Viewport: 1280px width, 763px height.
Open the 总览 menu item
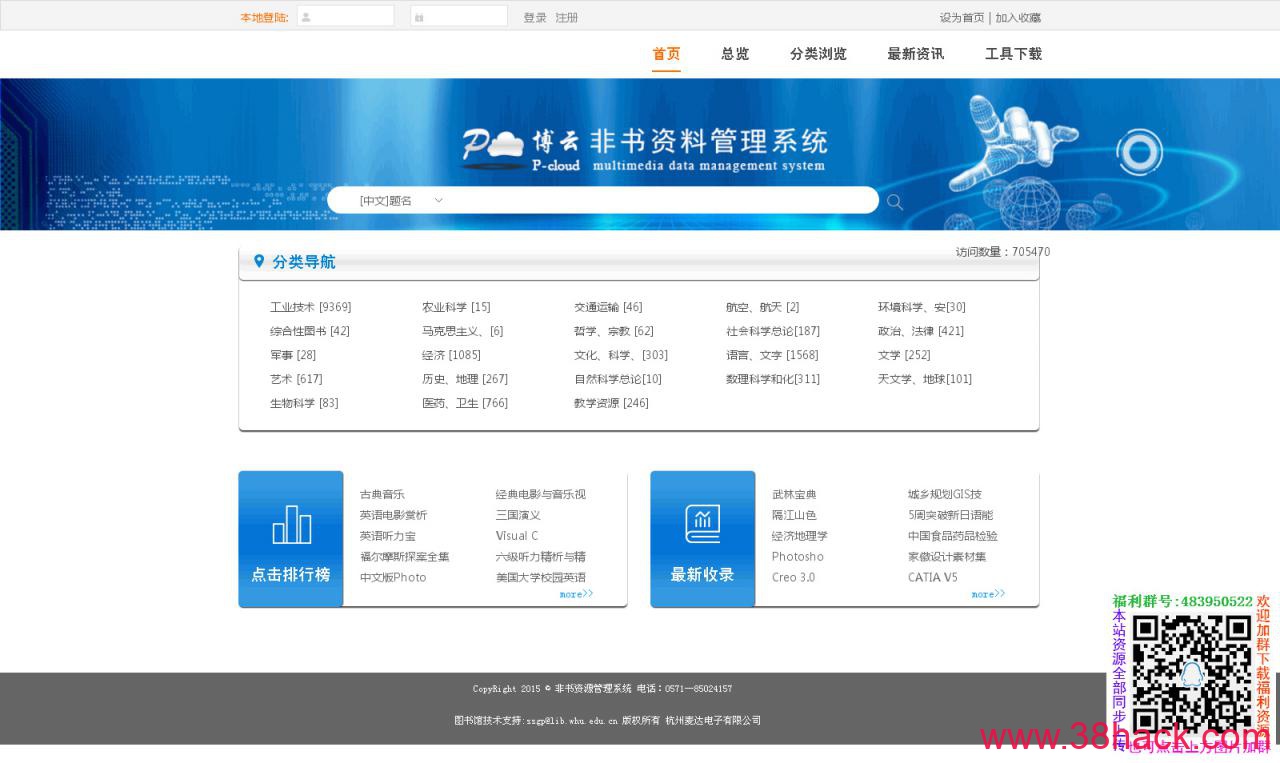click(735, 54)
